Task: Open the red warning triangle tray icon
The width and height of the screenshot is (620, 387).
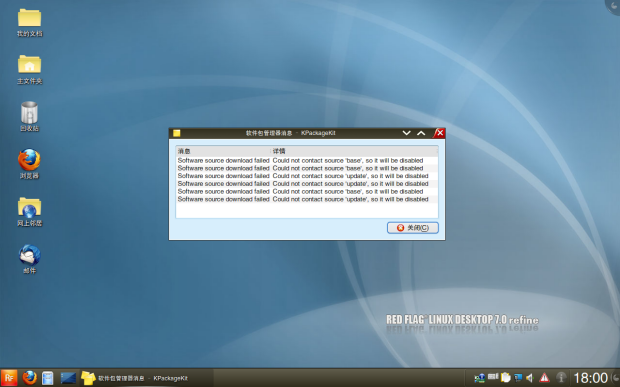Action: pos(544,378)
